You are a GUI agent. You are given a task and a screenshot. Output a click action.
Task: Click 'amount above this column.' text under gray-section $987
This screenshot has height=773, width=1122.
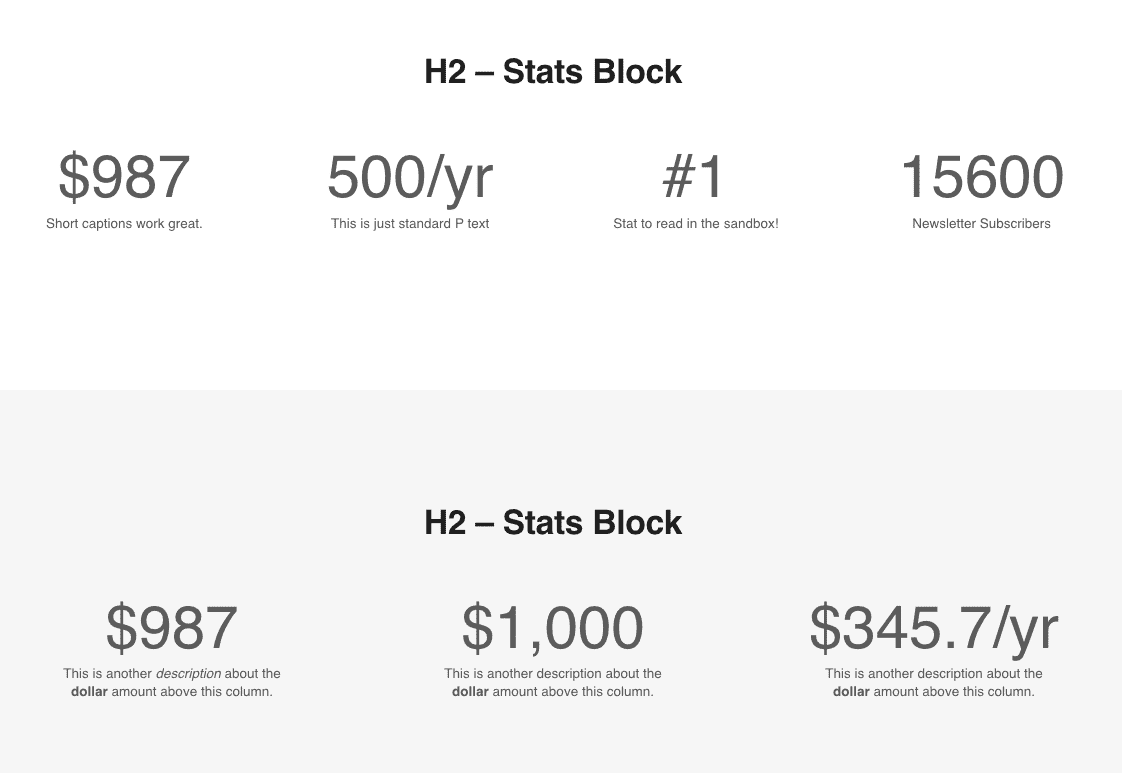(192, 692)
